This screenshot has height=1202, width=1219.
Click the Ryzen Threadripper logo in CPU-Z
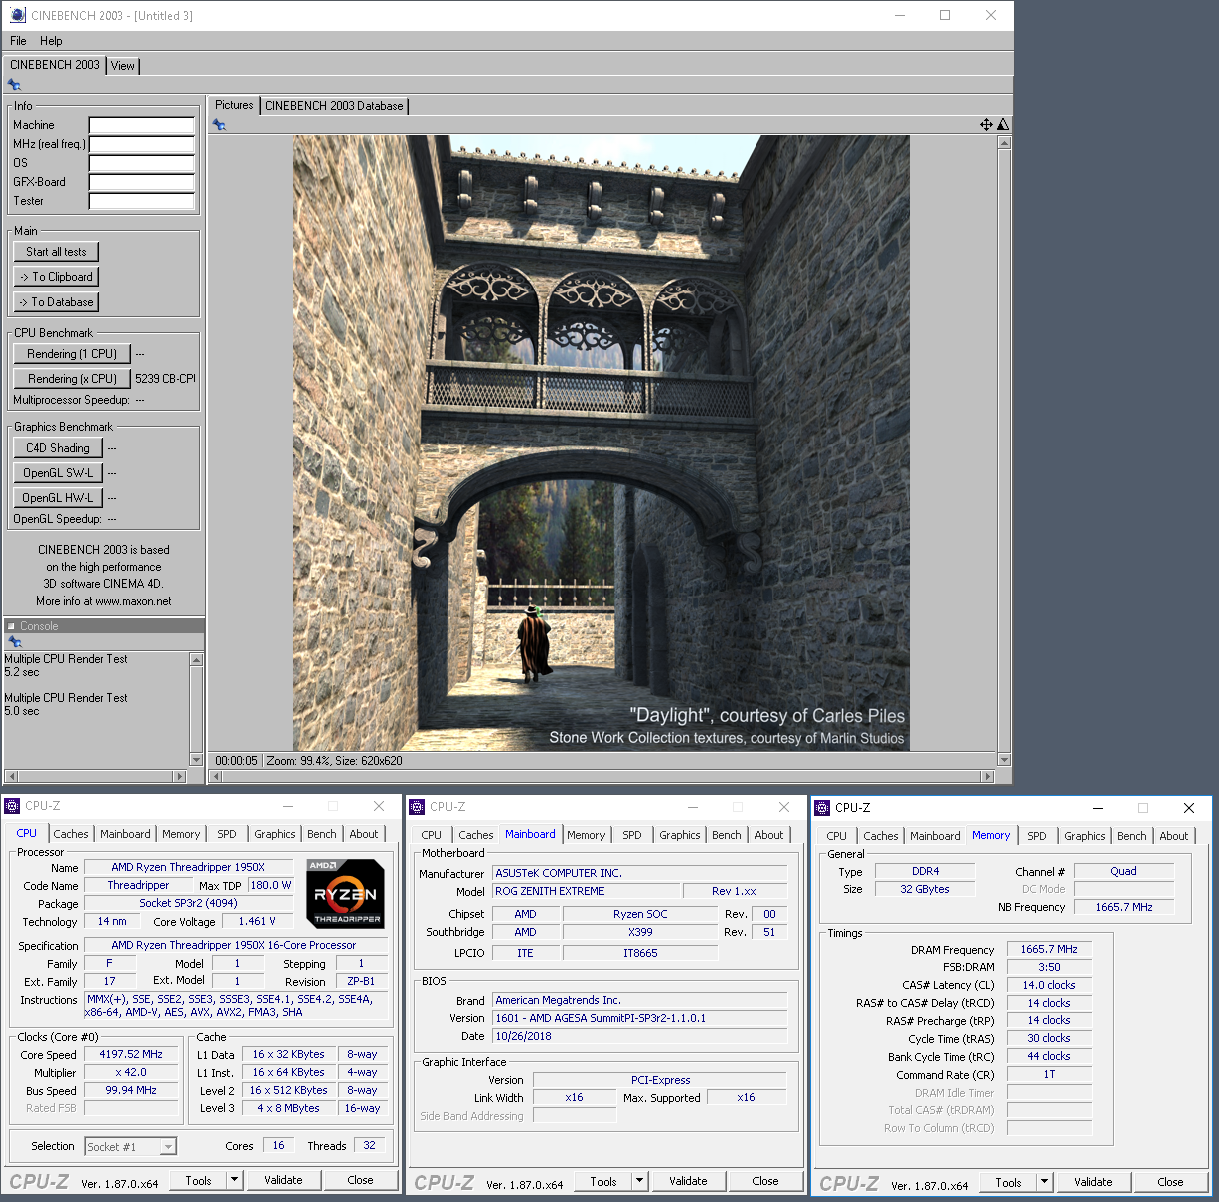coord(345,893)
